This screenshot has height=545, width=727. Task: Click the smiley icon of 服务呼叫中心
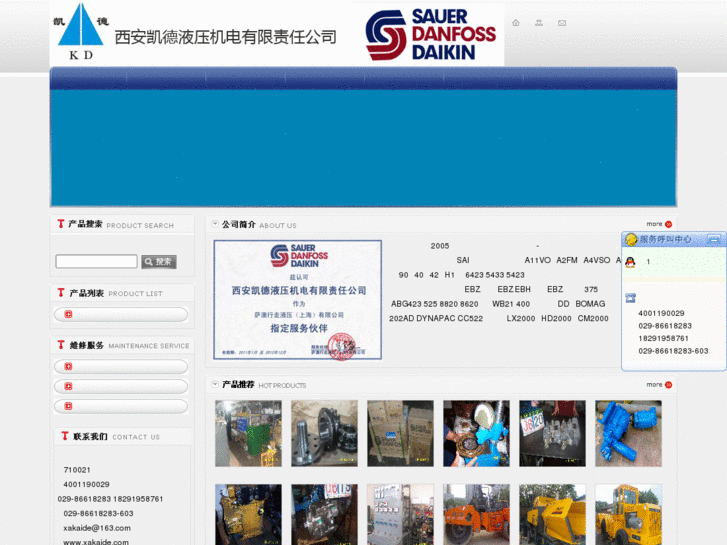click(631, 239)
